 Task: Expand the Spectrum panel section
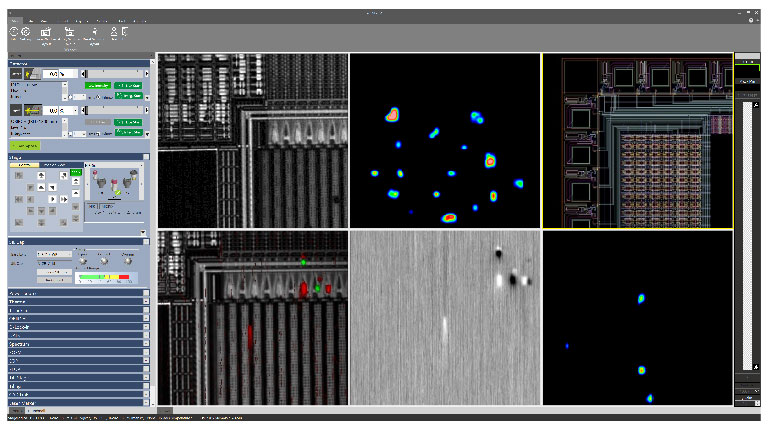(146, 343)
